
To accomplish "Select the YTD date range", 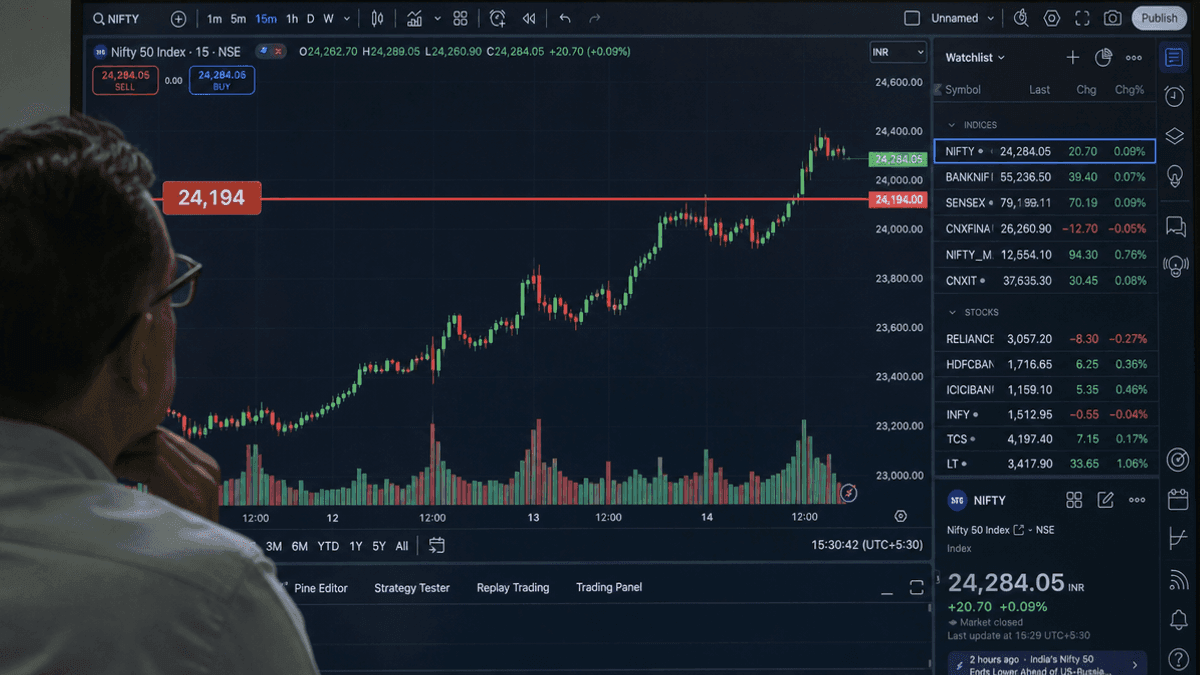I will click(328, 546).
